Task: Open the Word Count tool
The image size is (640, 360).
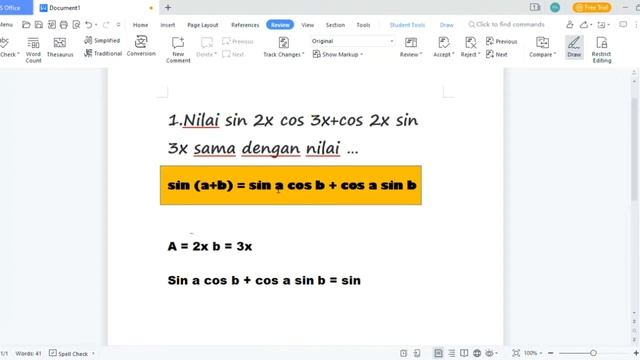Action: tap(33, 49)
